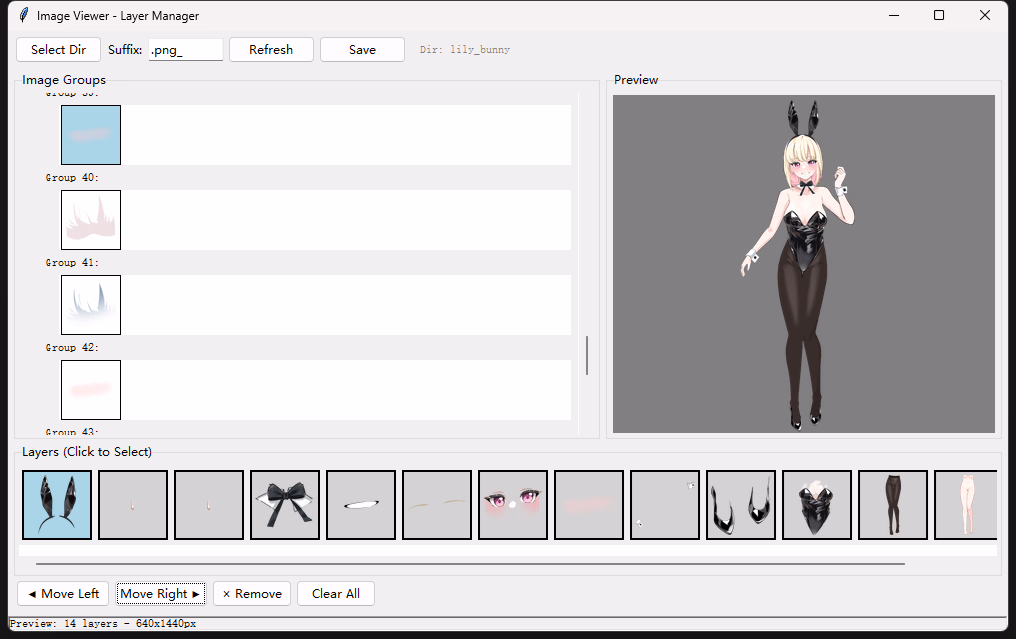
Task: Select the black gloves layer thumbnail
Action: point(741,505)
